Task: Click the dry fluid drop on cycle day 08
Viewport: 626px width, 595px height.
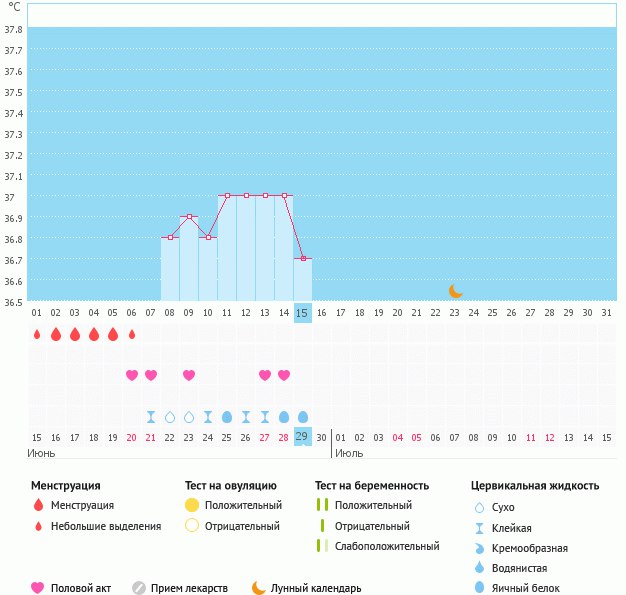Action: 170,416
